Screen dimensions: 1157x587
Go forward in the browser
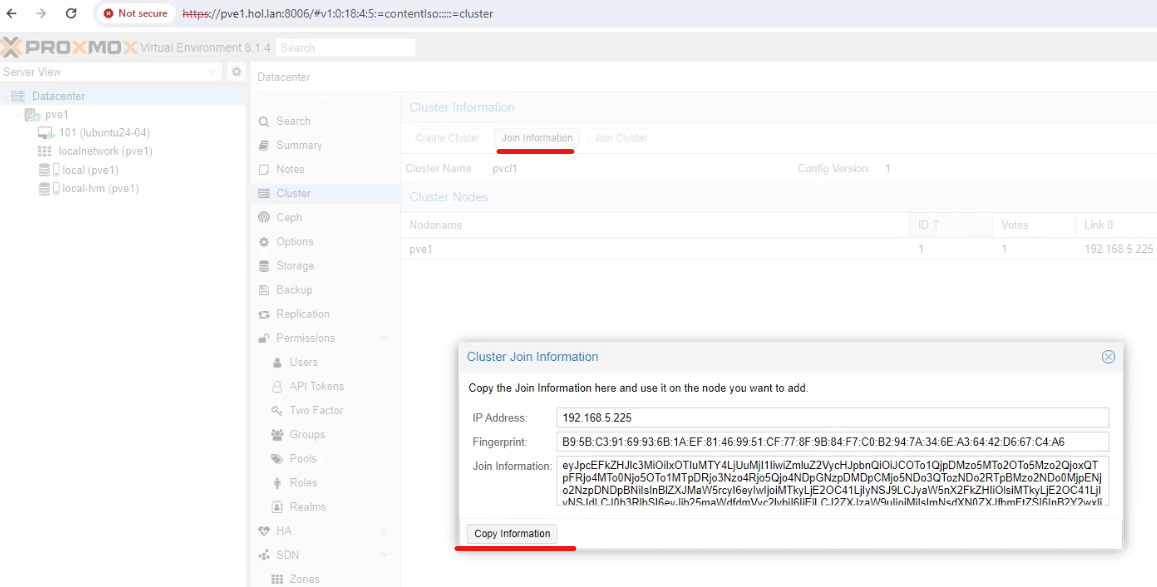pos(41,13)
